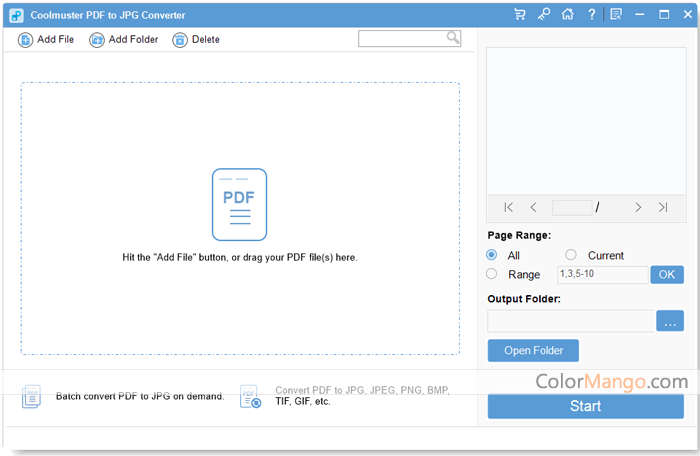Select the All page range option
700x456 pixels.
pyautogui.click(x=492, y=255)
